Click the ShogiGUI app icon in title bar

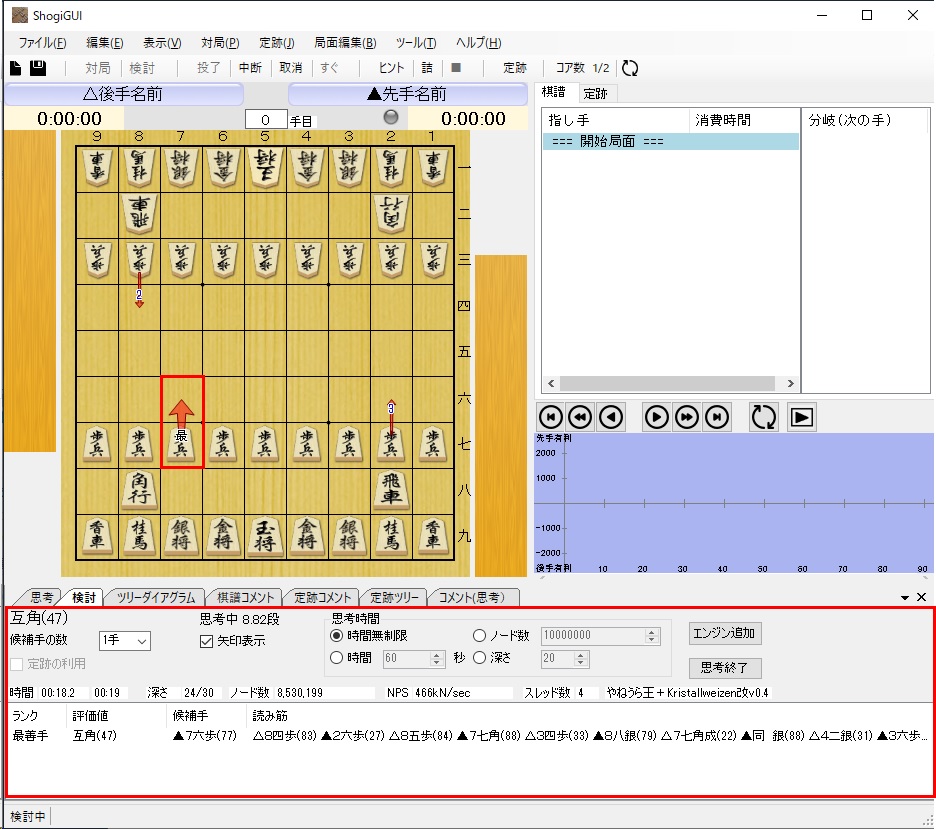coord(20,15)
